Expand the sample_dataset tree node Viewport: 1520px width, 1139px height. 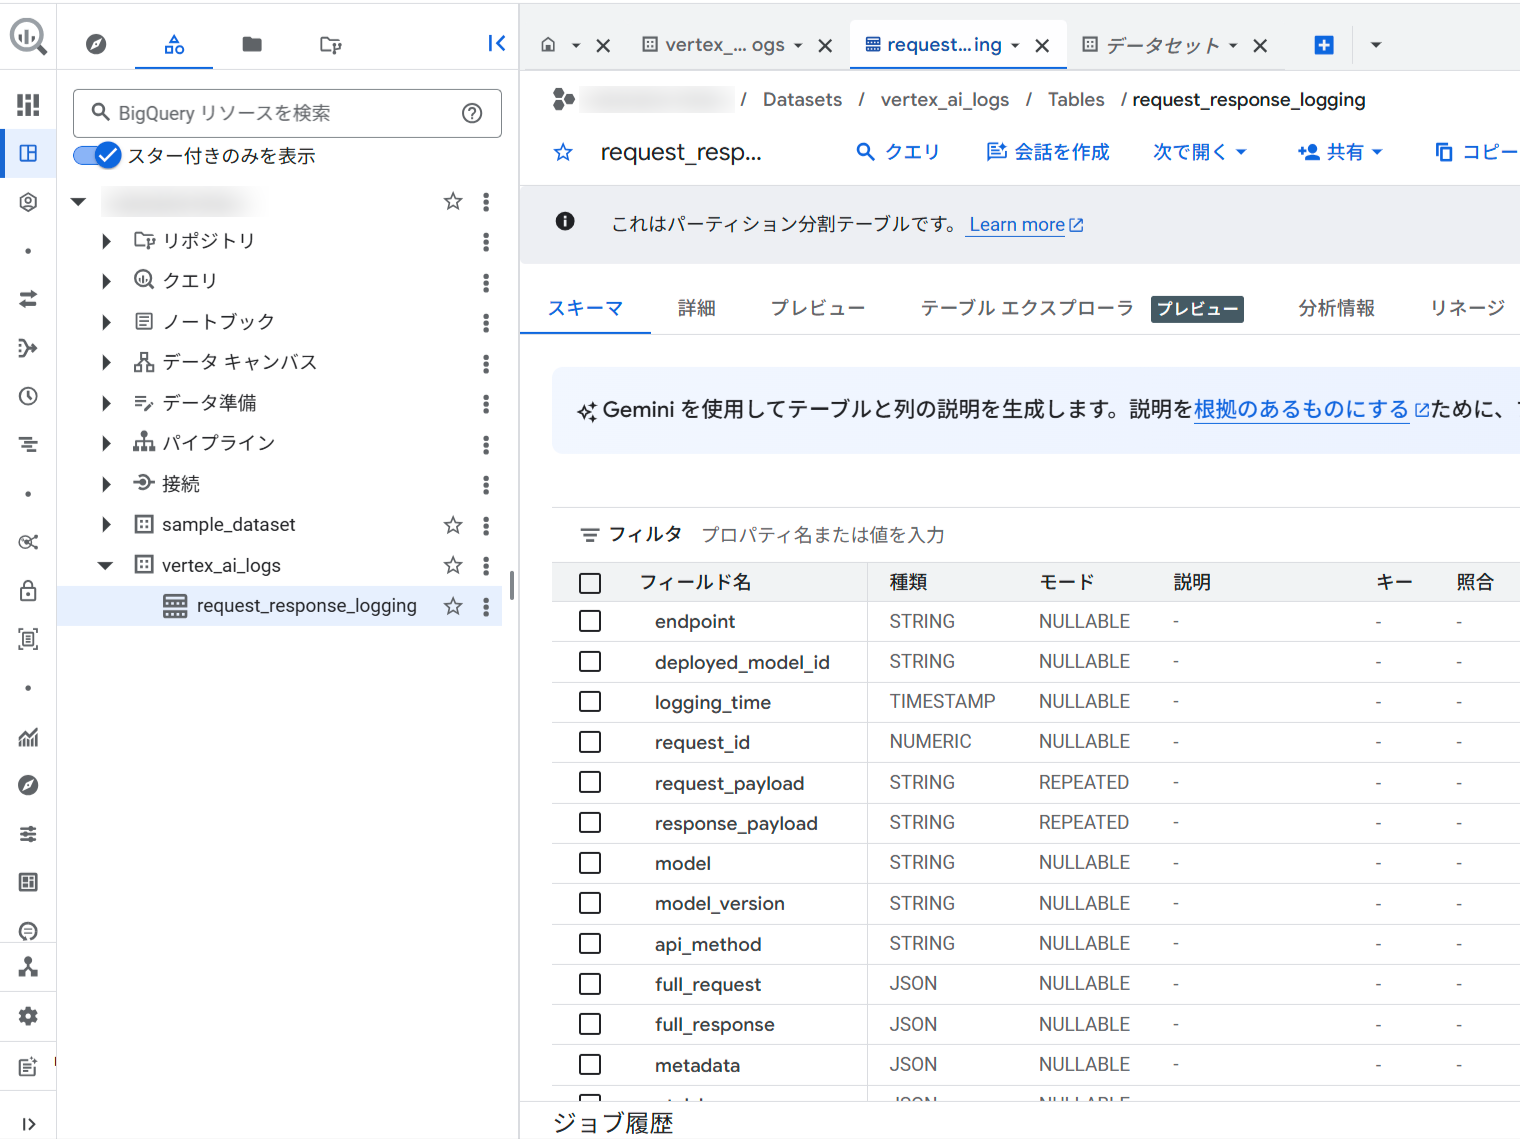[106, 525]
